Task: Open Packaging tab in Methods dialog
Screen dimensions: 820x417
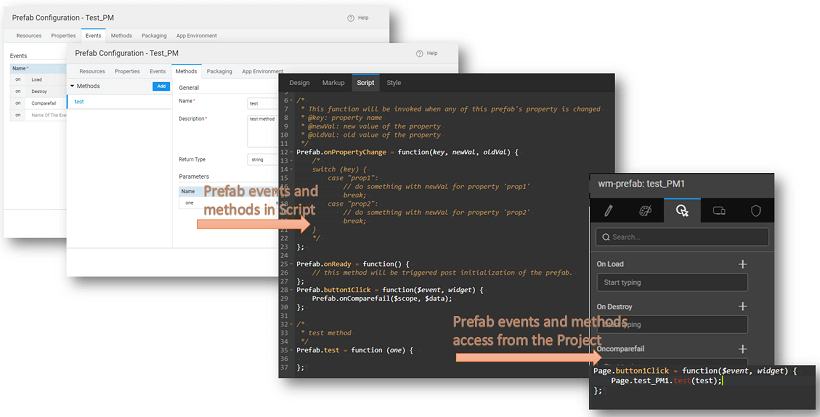Action: tap(219, 71)
